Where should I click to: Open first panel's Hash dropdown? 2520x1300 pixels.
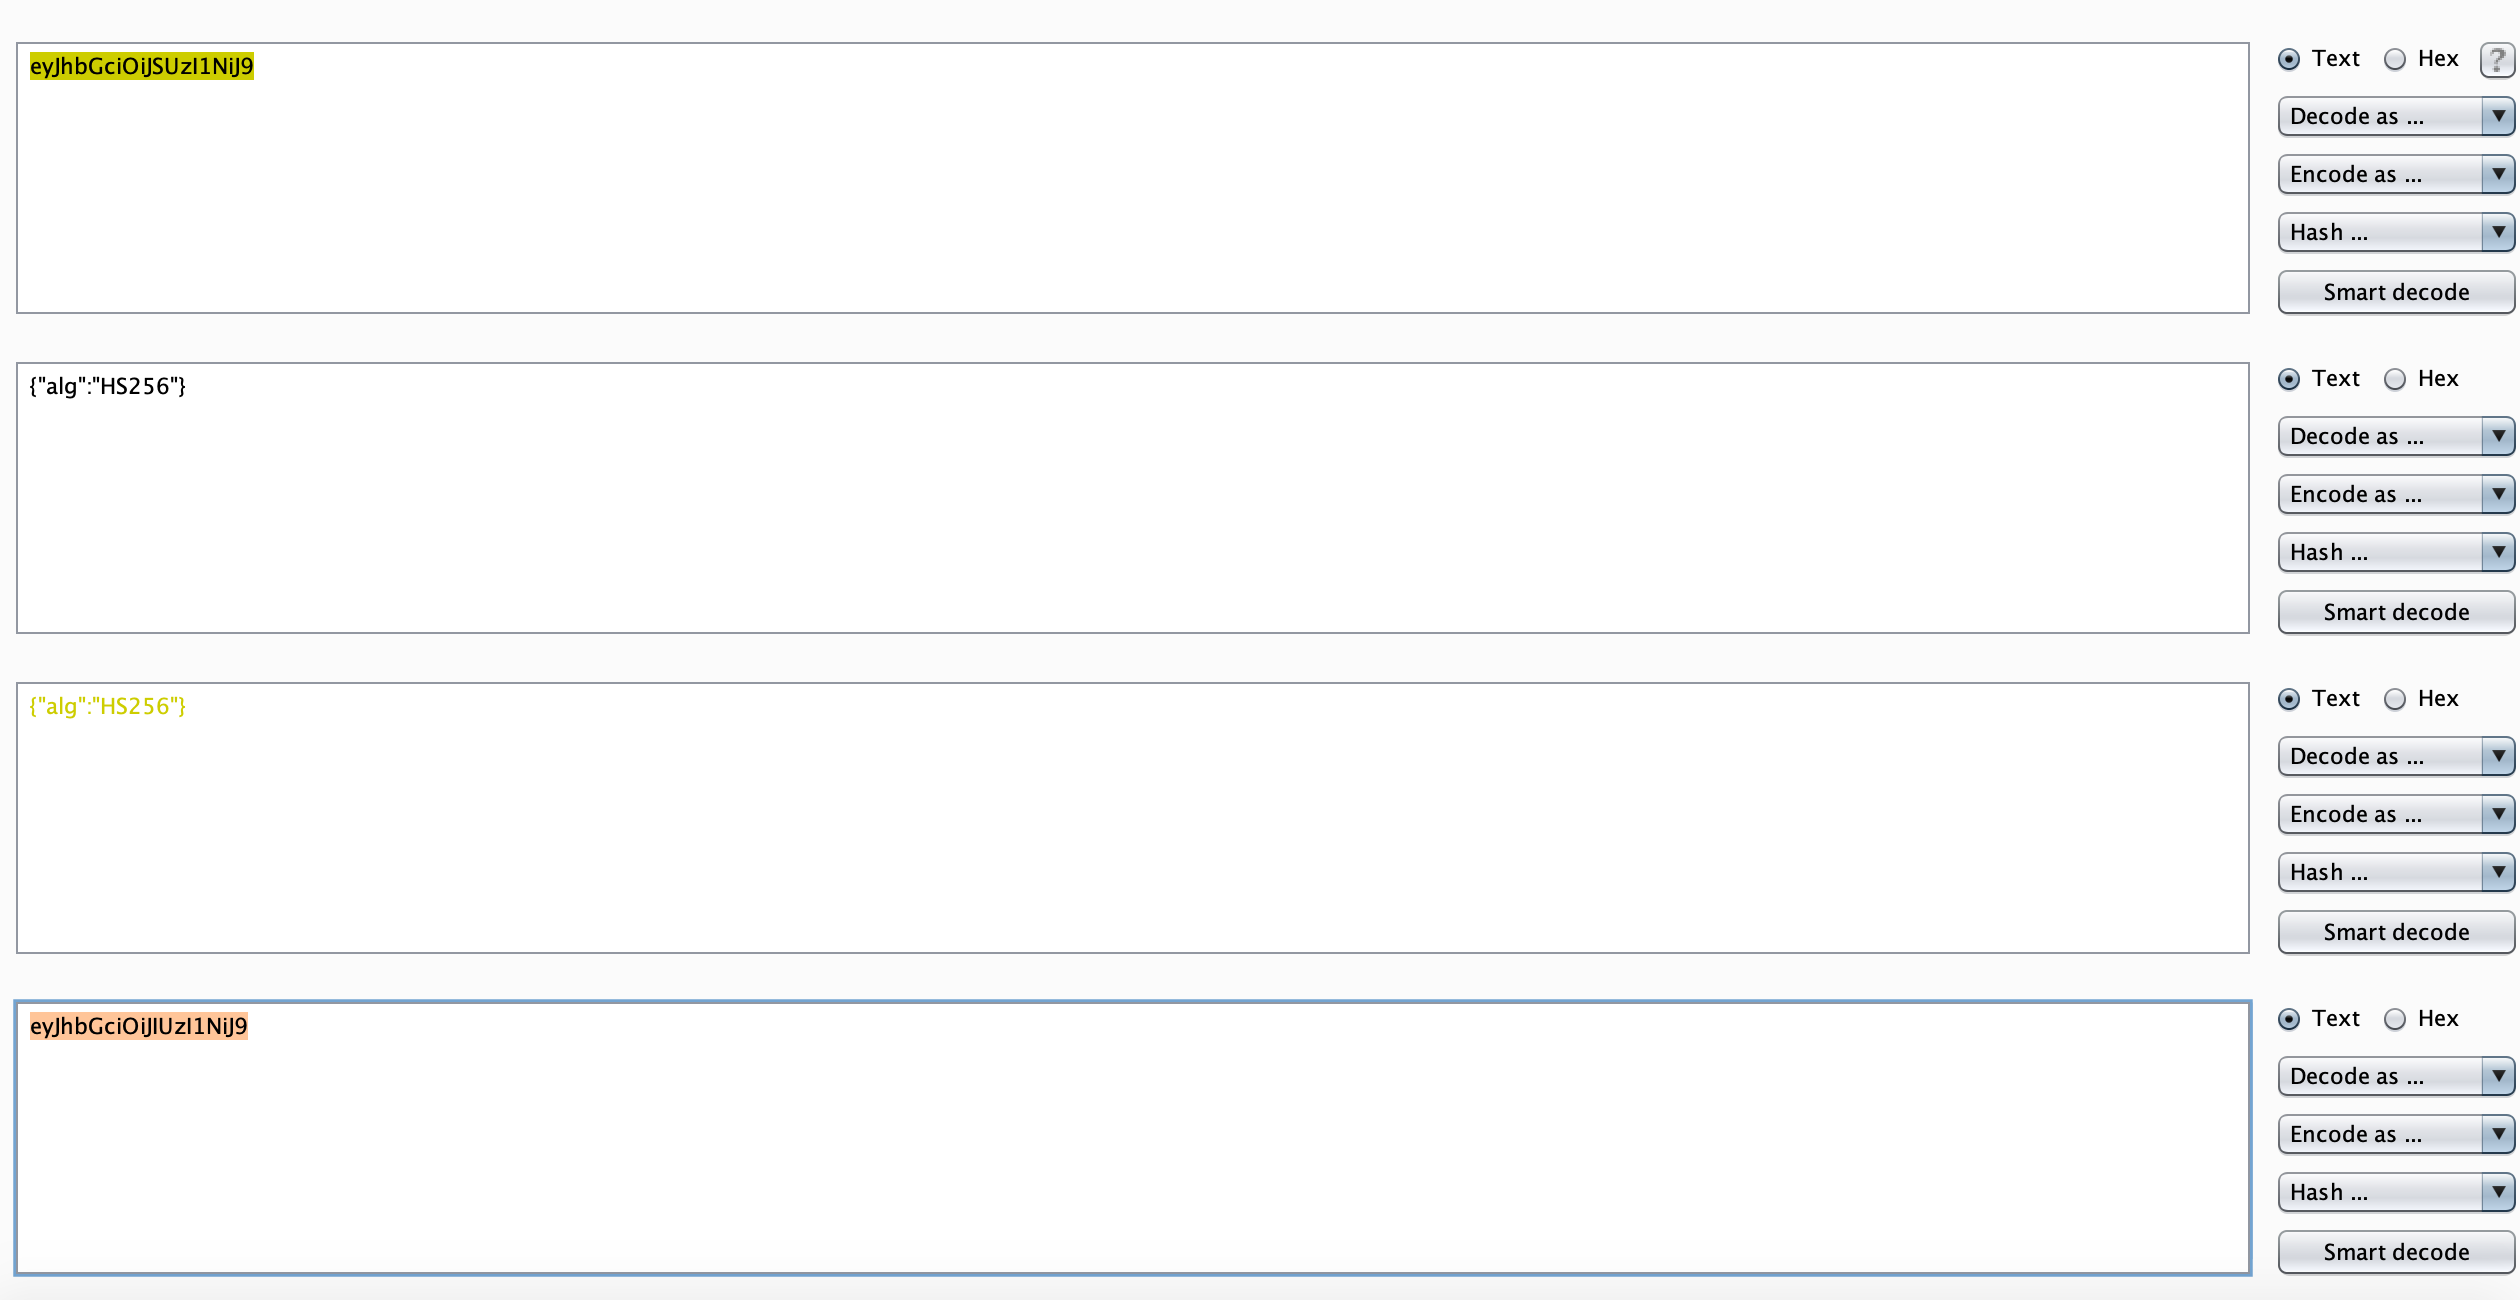tap(2396, 233)
